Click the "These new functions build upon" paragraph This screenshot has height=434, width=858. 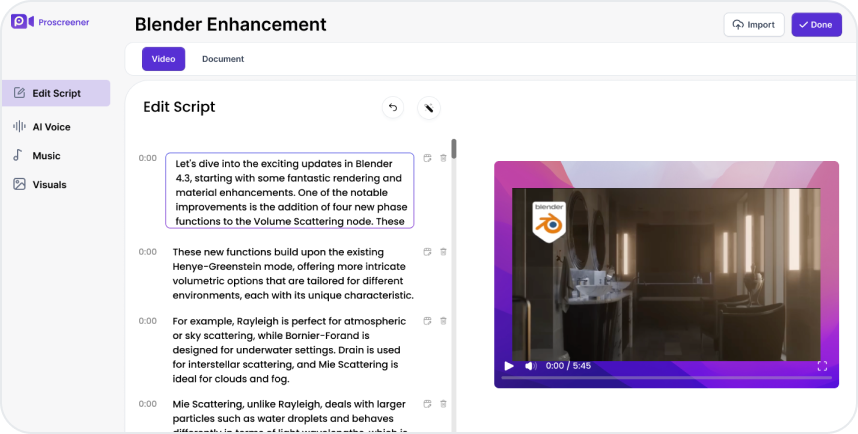(x=293, y=274)
